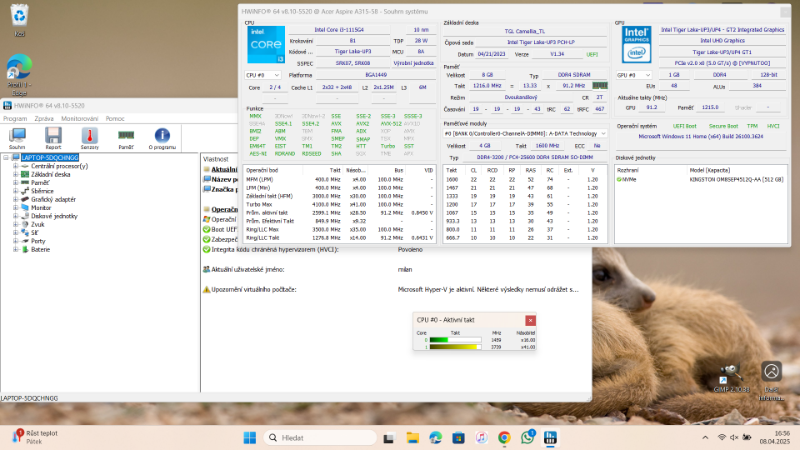Open Task View taskbar icon
This screenshot has width=800, height=450.
click(x=389, y=438)
